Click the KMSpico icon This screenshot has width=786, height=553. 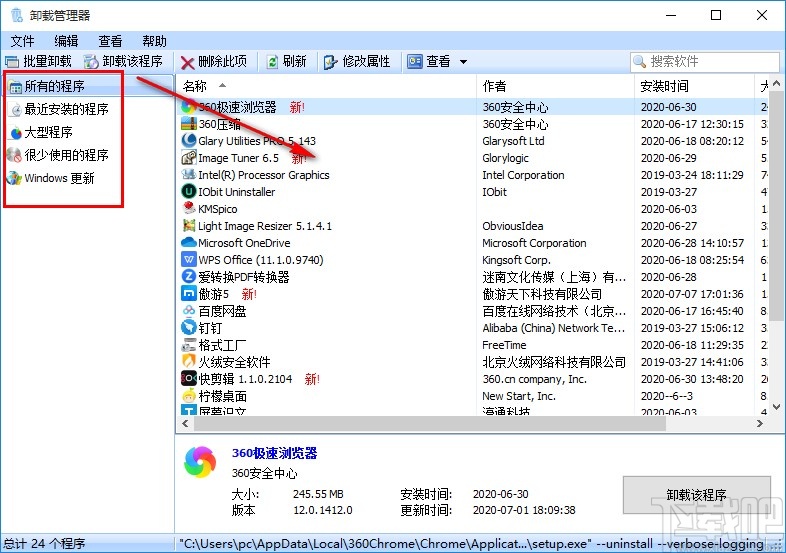(x=189, y=209)
